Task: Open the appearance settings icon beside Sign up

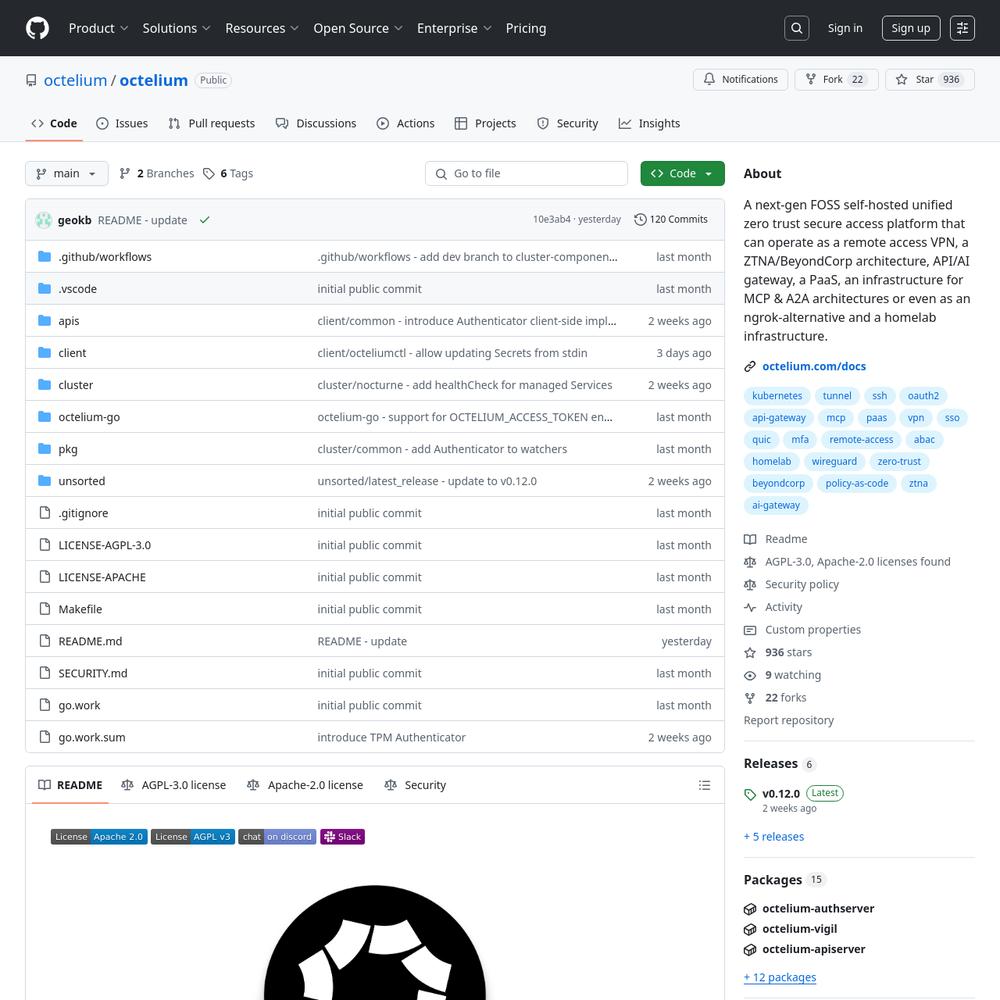Action: coord(962,28)
